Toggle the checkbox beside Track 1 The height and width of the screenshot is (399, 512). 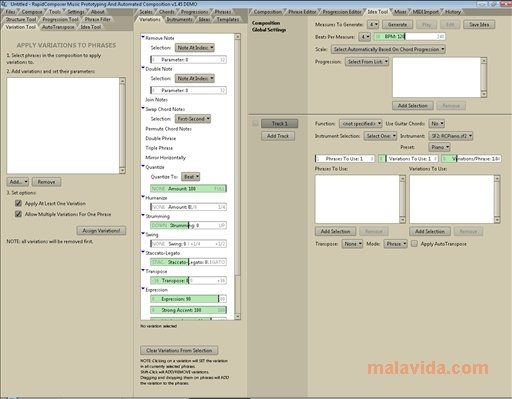point(255,124)
